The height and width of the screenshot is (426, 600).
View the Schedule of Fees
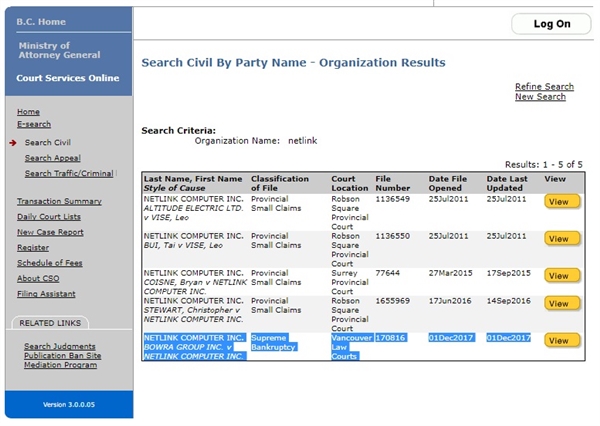point(50,263)
